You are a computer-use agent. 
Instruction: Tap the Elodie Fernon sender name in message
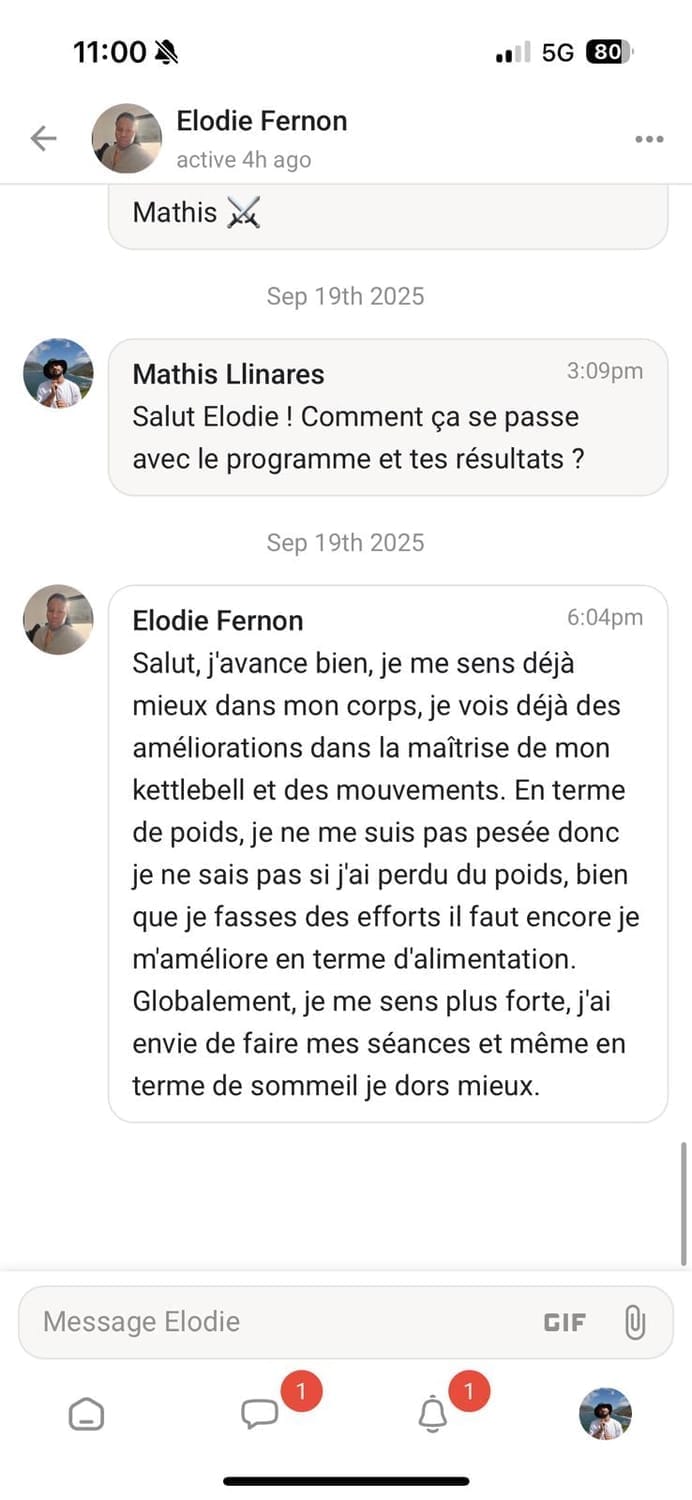pyautogui.click(x=217, y=621)
